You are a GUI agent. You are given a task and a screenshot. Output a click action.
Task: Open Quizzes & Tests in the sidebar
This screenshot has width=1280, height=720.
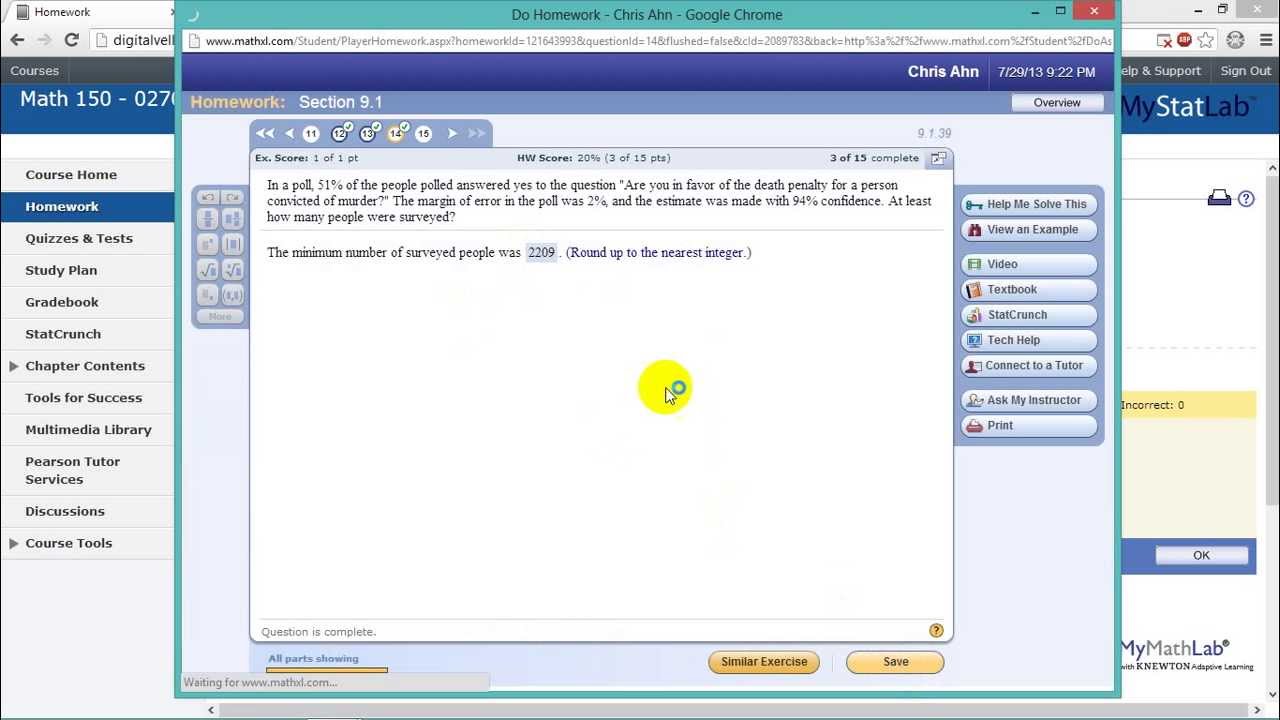click(79, 238)
